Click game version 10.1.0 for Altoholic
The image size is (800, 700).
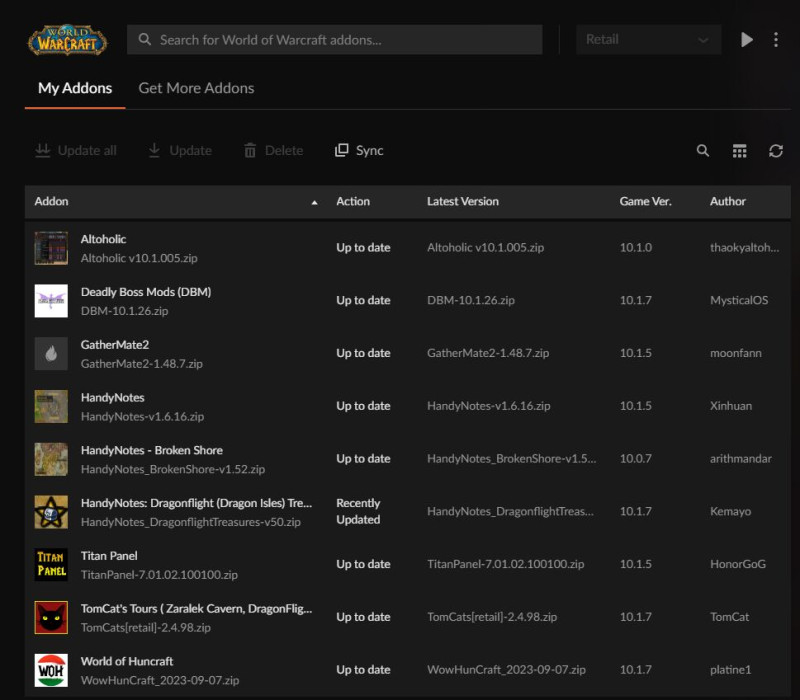point(636,247)
